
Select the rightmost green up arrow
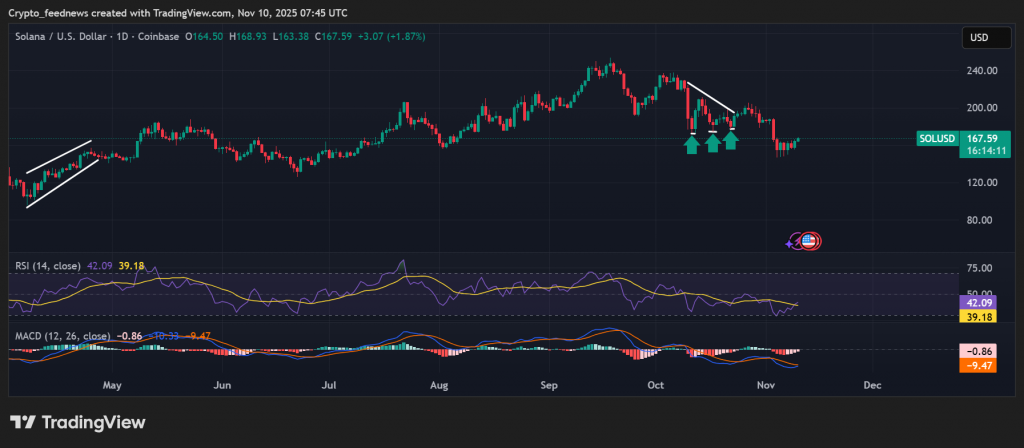(731, 140)
